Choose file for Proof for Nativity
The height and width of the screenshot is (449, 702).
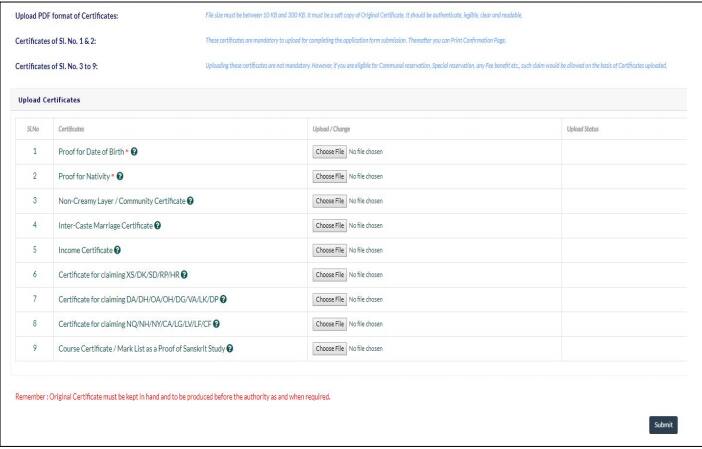pyautogui.click(x=329, y=176)
